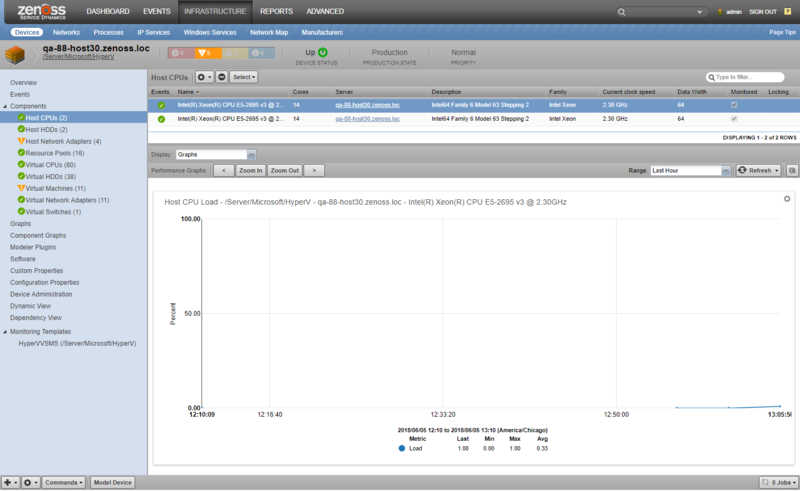Image resolution: width=800 pixels, height=491 pixels.
Task: Open the header search options dropdown arrow
Action: [699, 12]
